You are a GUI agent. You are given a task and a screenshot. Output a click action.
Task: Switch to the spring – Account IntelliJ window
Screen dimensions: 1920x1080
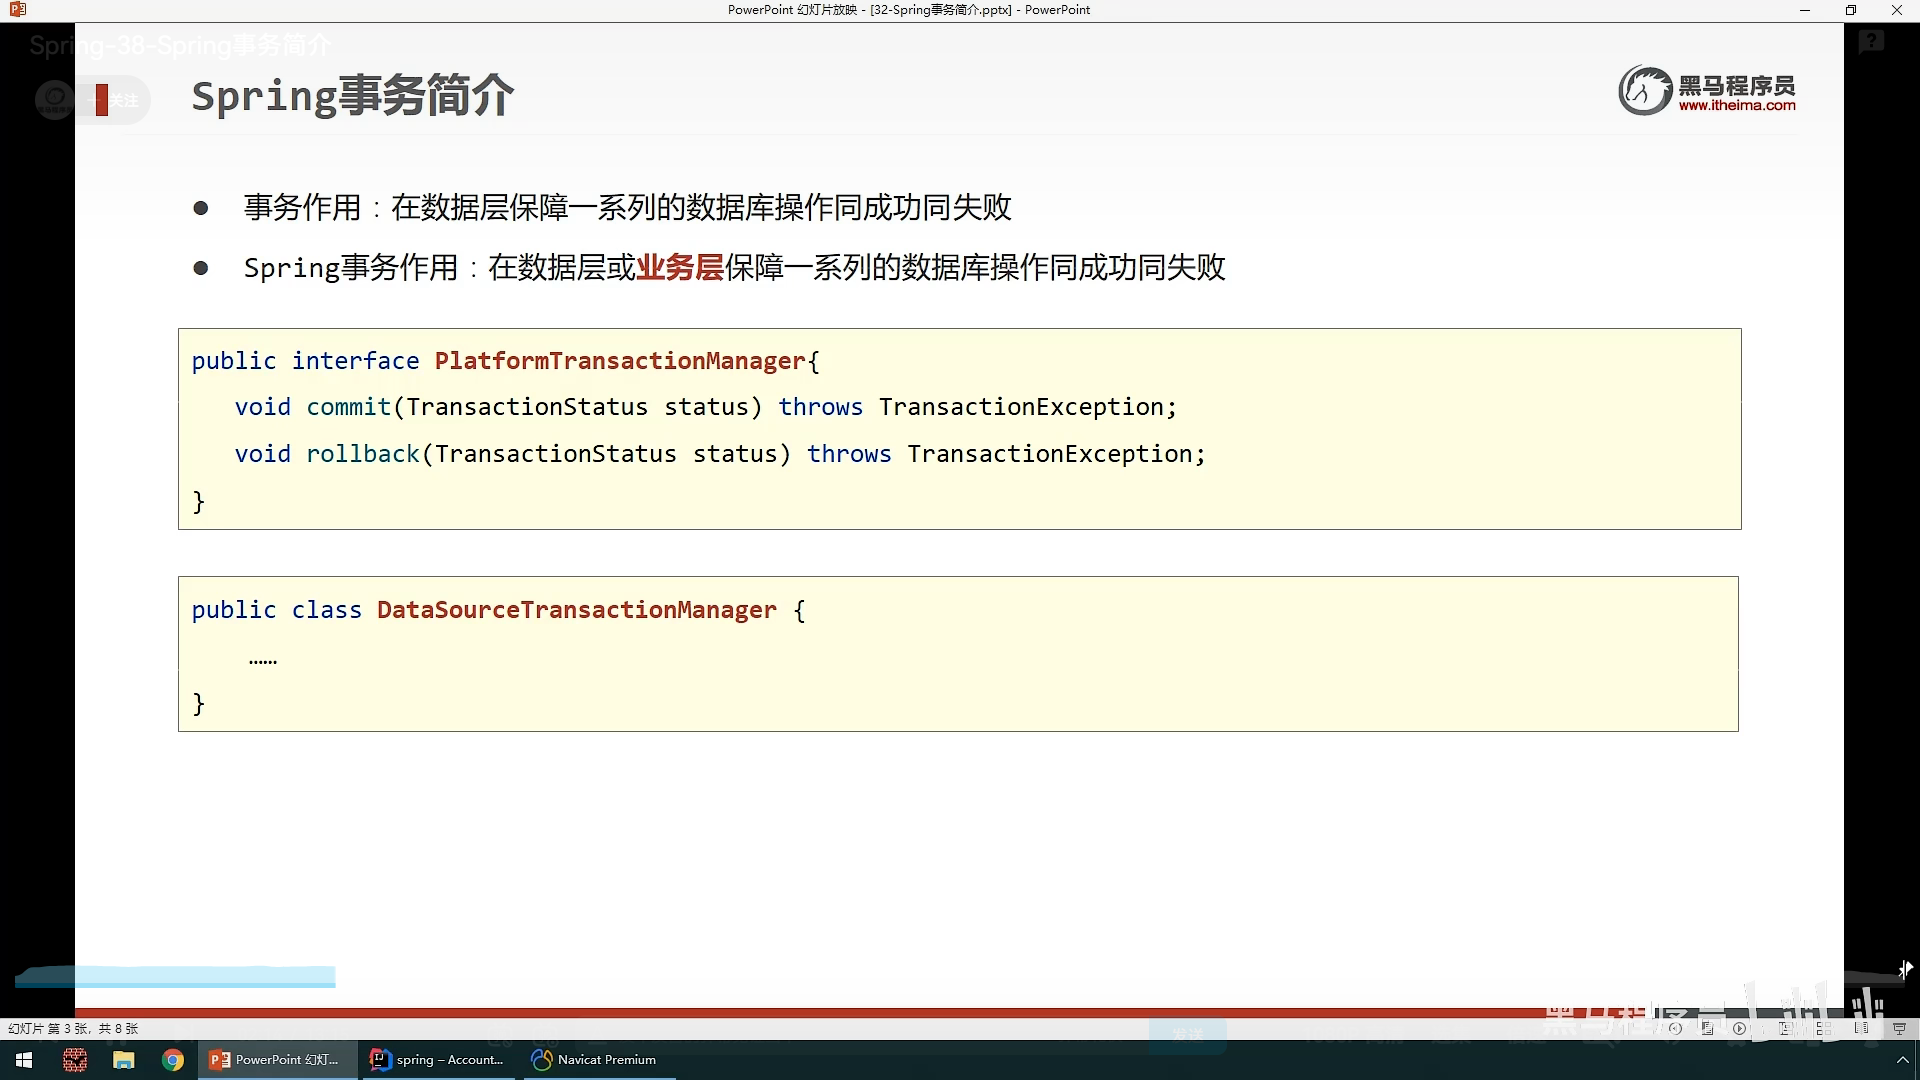coord(437,1060)
